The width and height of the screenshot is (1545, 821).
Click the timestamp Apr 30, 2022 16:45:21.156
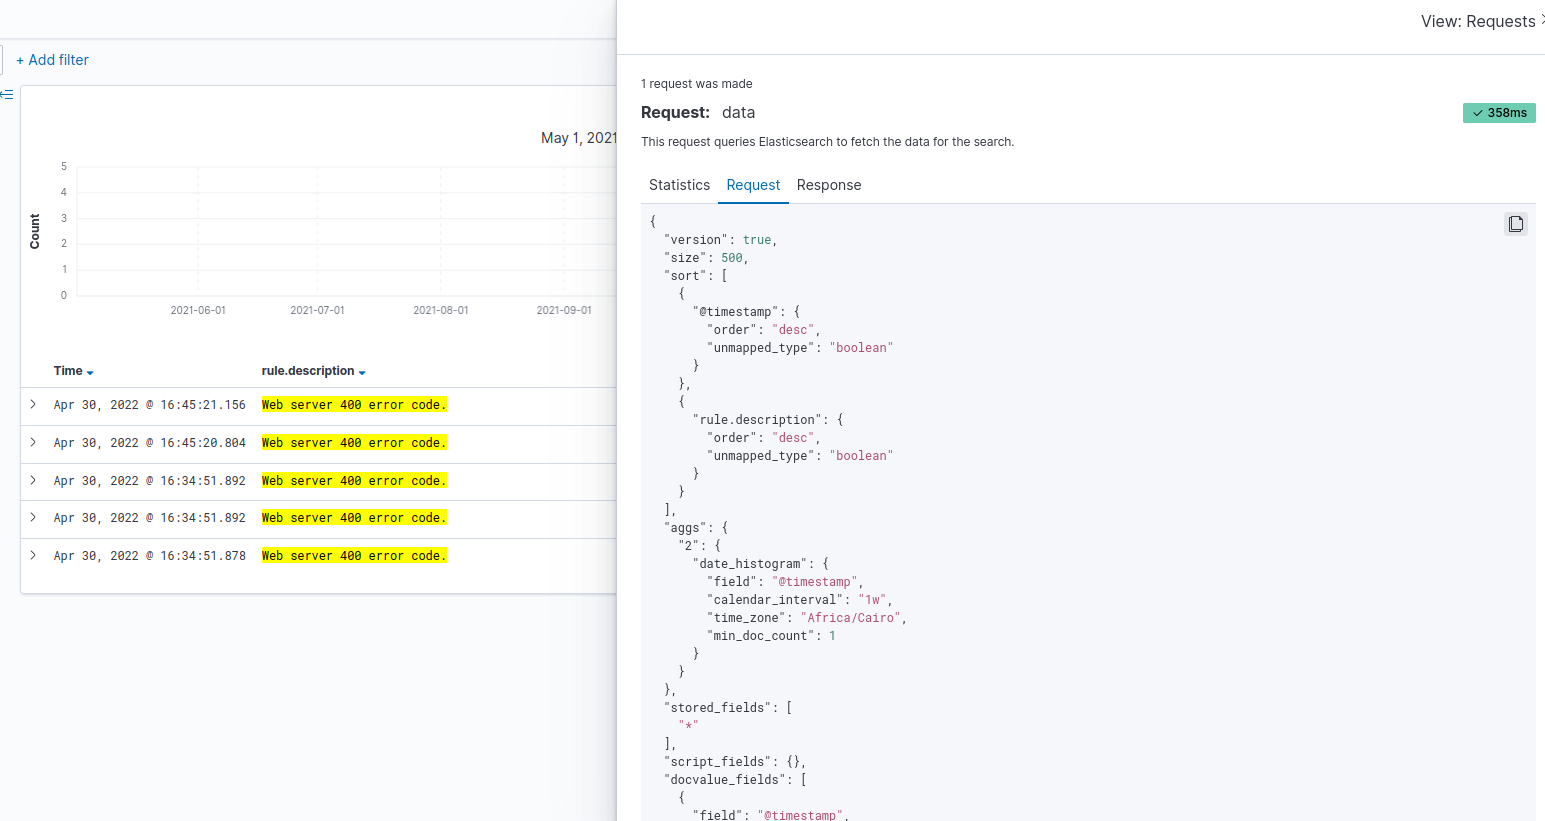pyautogui.click(x=150, y=404)
